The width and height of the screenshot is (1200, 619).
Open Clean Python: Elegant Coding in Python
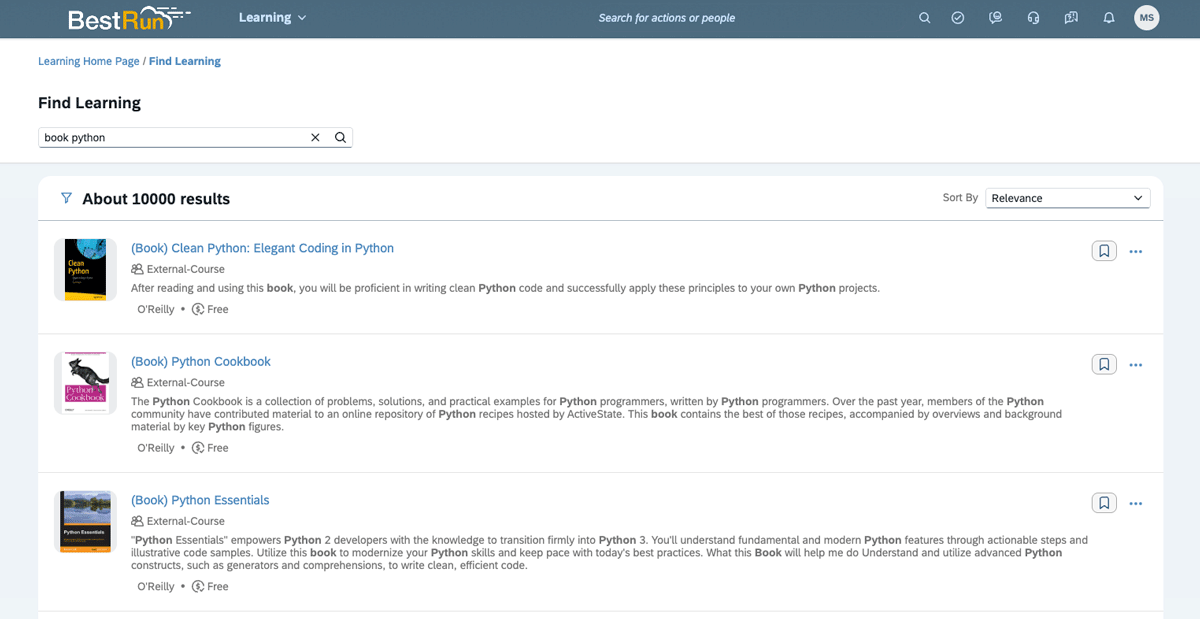click(262, 248)
